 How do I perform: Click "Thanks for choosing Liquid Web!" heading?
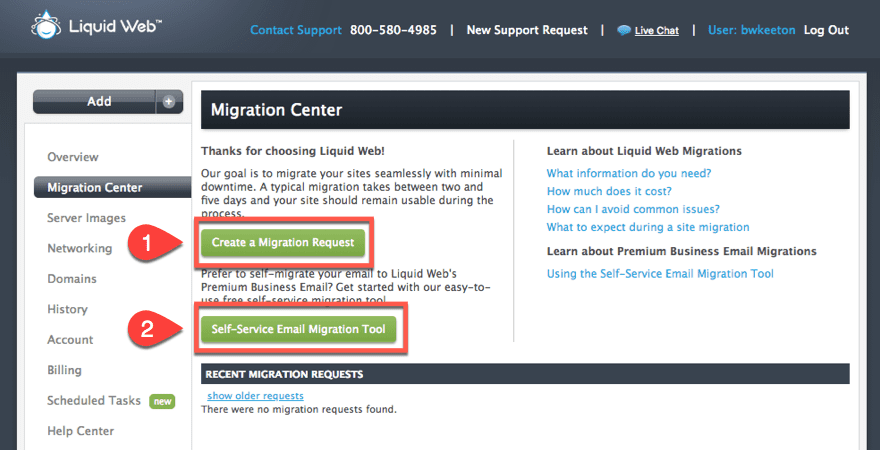(293, 151)
